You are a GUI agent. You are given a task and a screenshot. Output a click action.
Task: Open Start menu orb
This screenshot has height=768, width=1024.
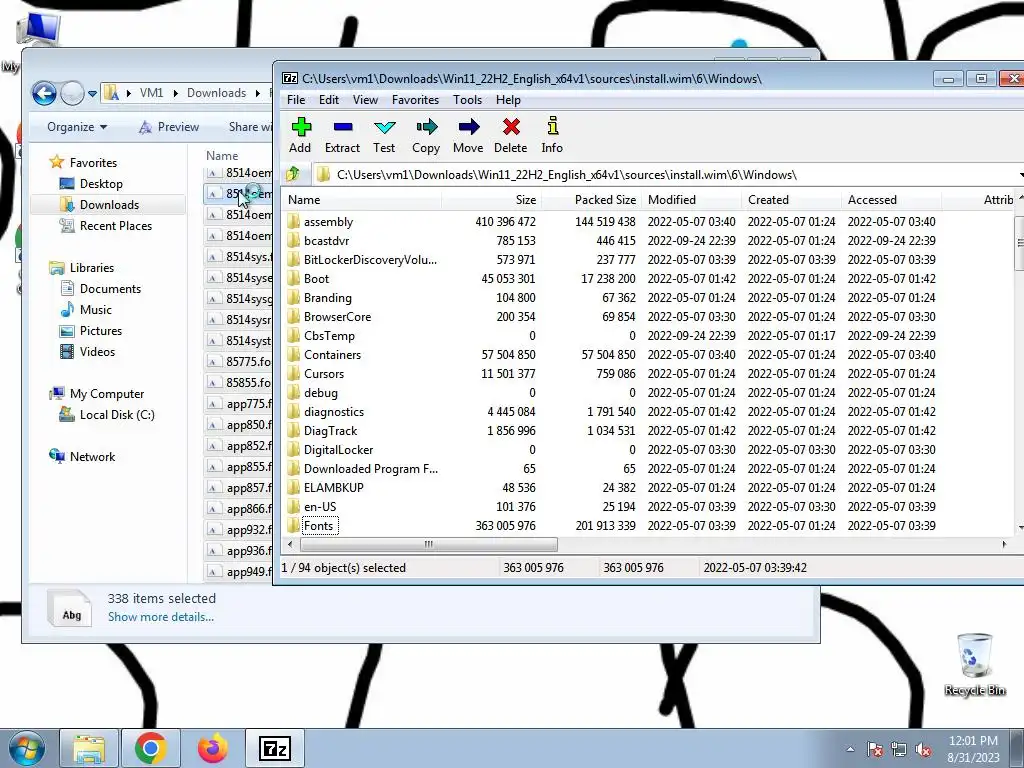25,748
